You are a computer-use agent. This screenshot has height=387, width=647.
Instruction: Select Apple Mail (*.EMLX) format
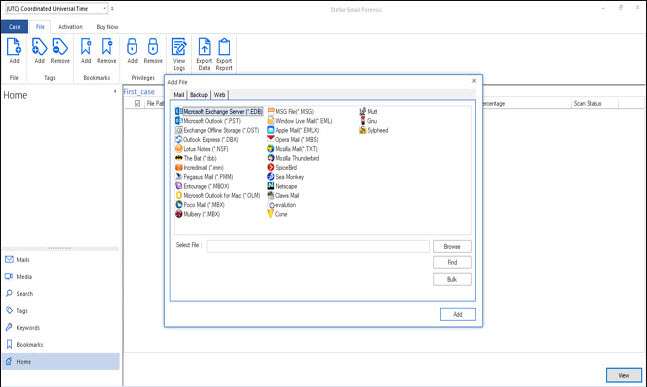[293, 130]
